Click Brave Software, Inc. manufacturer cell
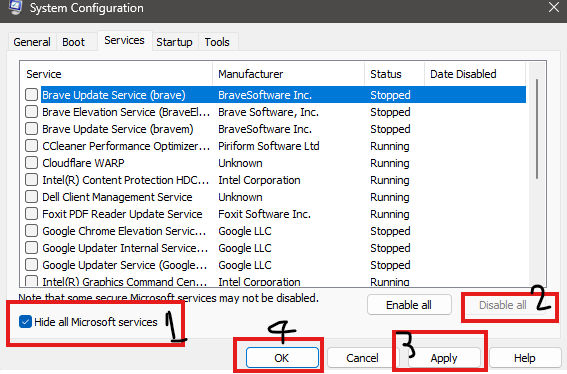Image resolution: width=567 pixels, height=374 pixels. point(268,112)
